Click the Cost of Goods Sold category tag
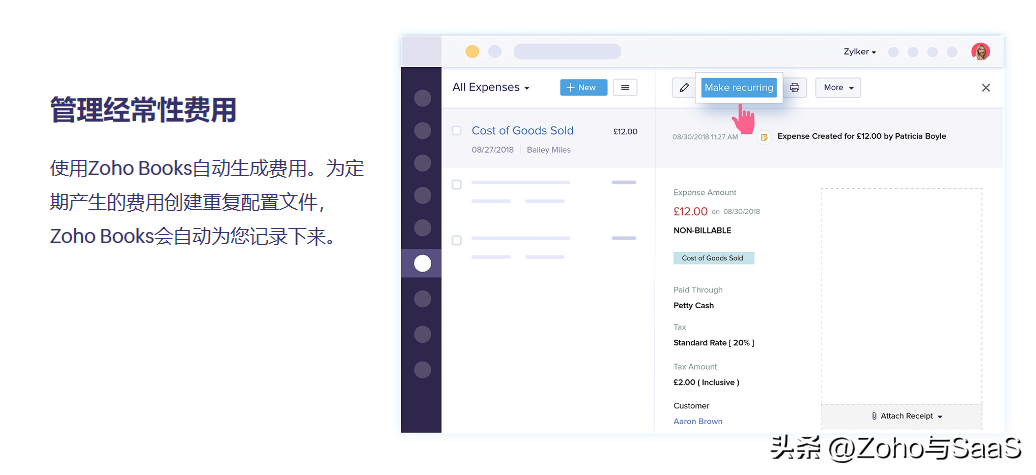 click(x=714, y=258)
